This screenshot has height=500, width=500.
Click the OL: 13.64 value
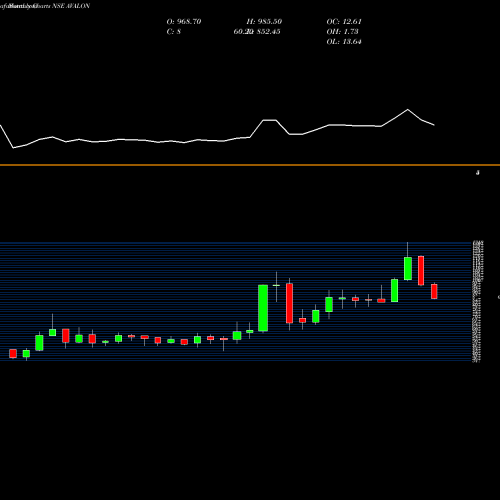[344, 42]
